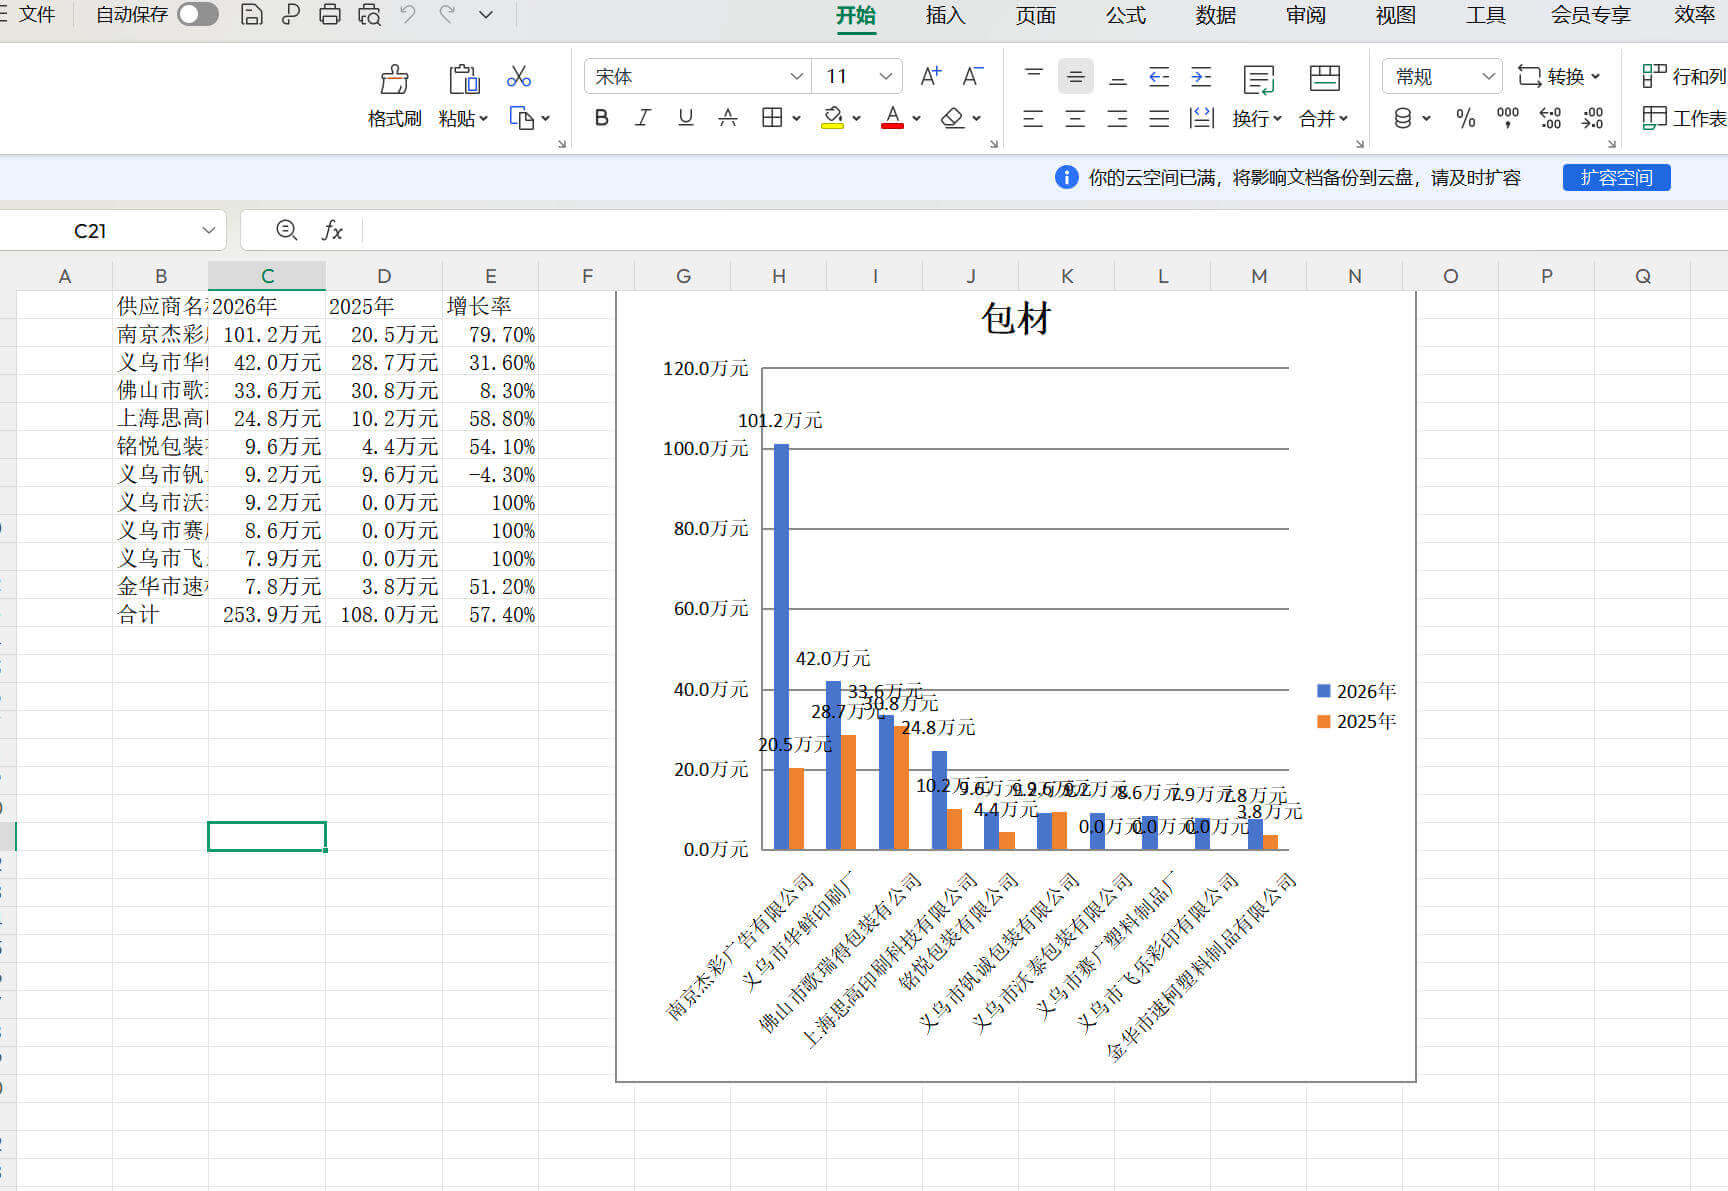Click the Increase font size icon
The width and height of the screenshot is (1728, 1191).
coord(930,77)
